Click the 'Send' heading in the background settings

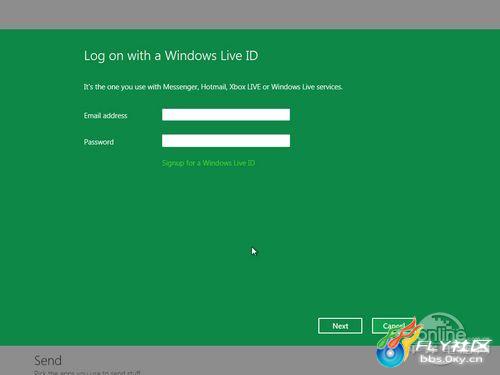click(48, 360)
